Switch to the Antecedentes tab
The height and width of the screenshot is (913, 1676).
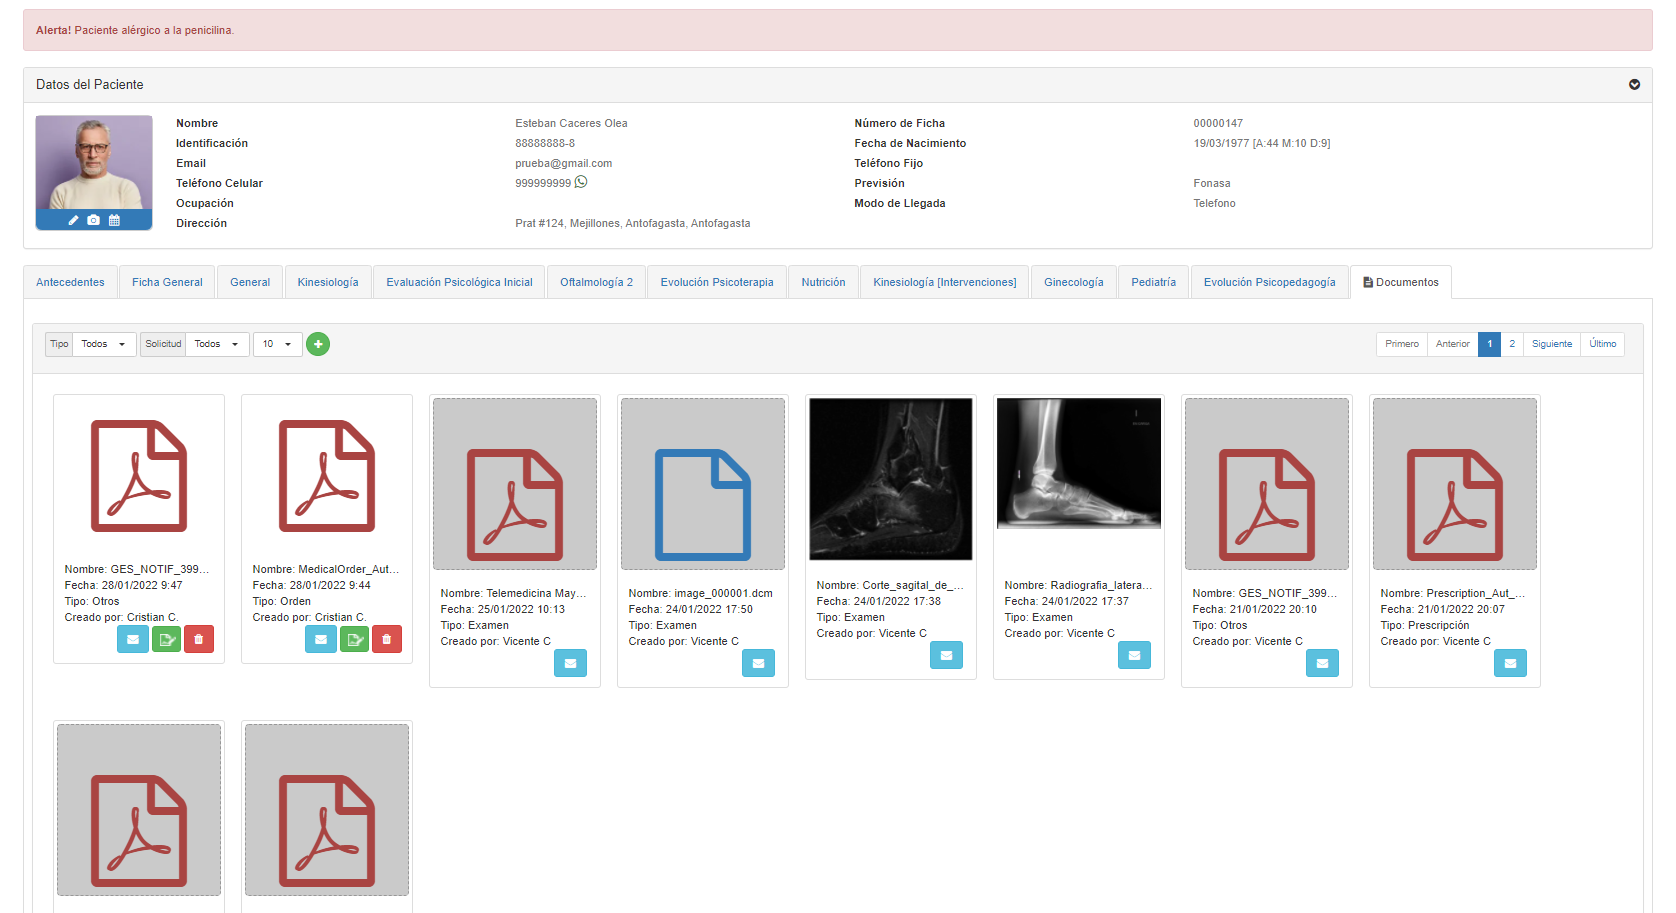70,282
